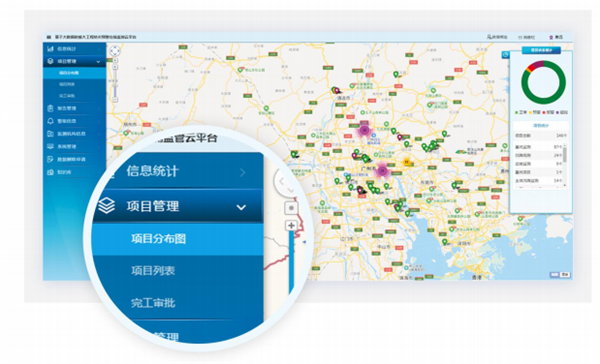Click the clock icon tab beside statistics panel
Image resolution: width=600 pixels, height=364 pixels.
(x=506, y=55)
